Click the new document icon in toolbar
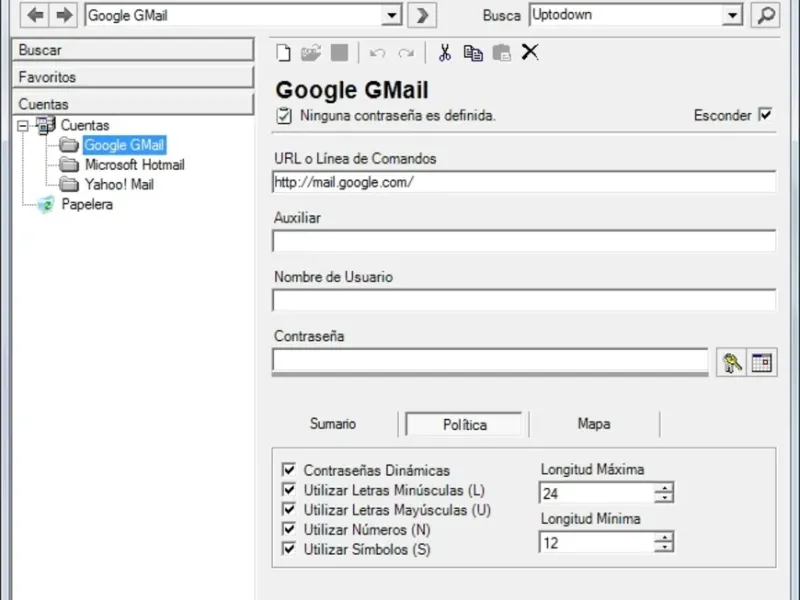Screen dimensions: 800x600 (284, 53)
